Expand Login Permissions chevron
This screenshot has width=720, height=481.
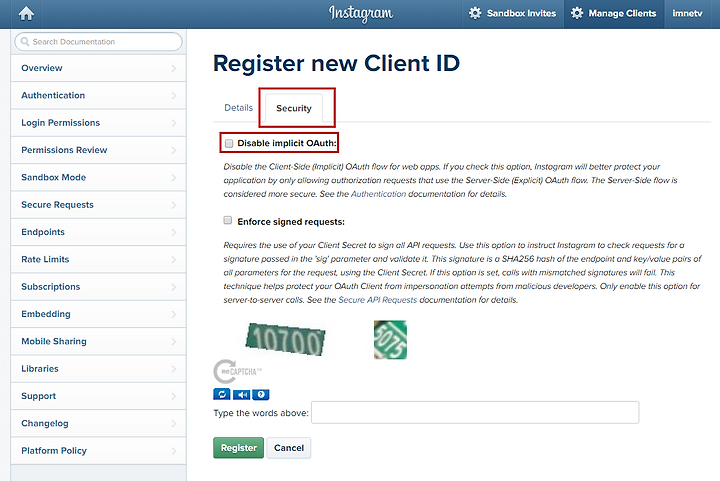(174, 123)
